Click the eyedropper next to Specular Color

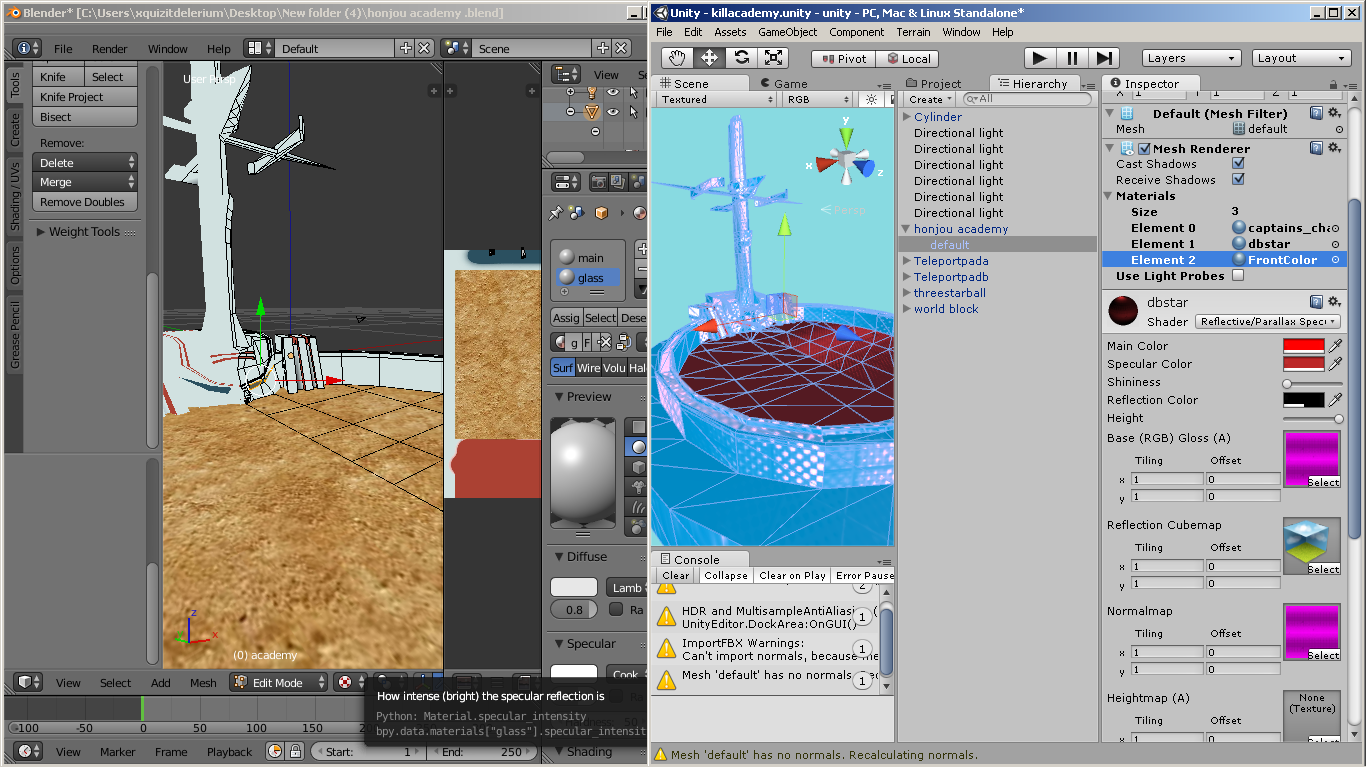pos(1335,364)
